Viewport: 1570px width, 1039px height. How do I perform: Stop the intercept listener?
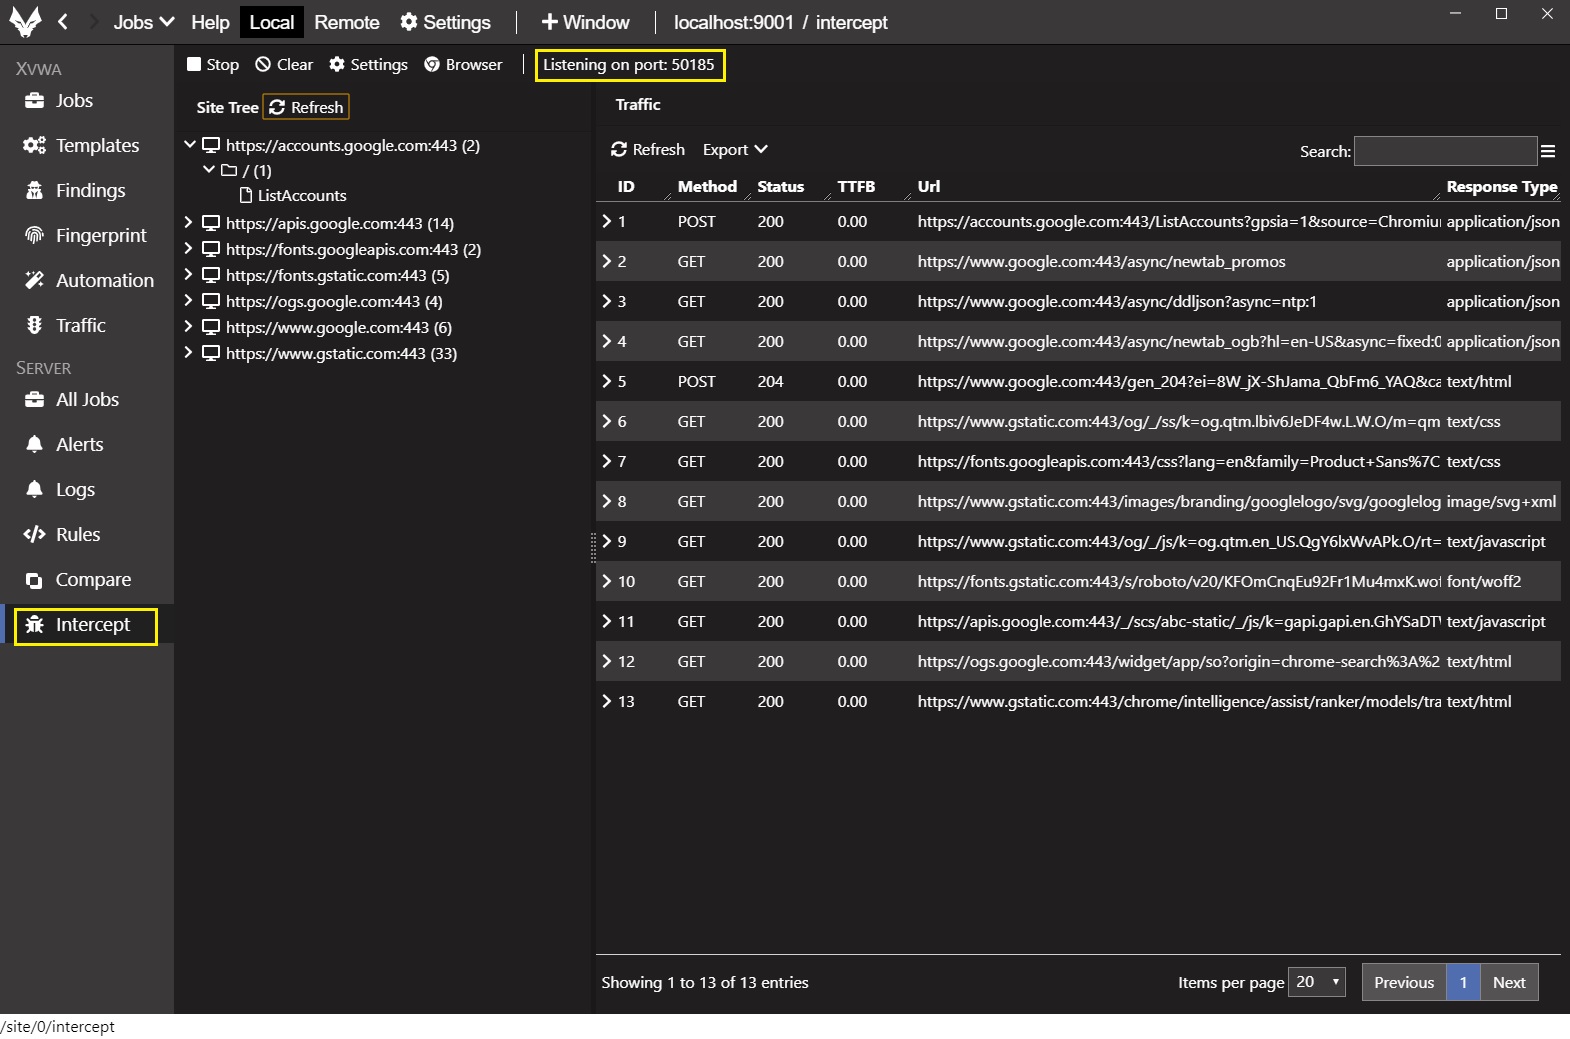pyautogui.click(x=212, y=65)
